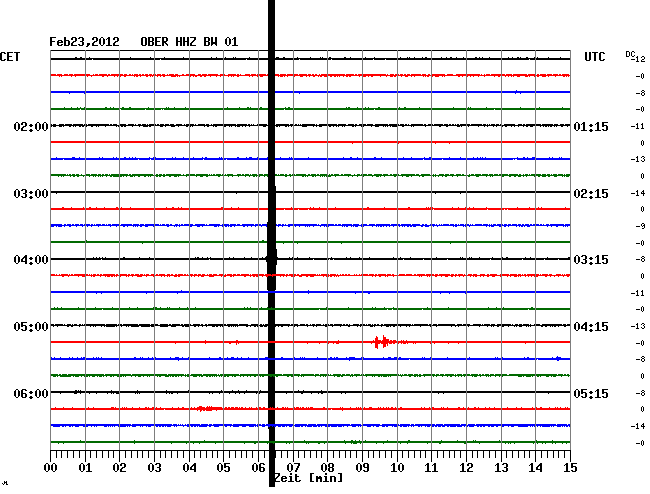
Task: Click the small red burst near minute 04.5
Action: [x=209, y=409]
